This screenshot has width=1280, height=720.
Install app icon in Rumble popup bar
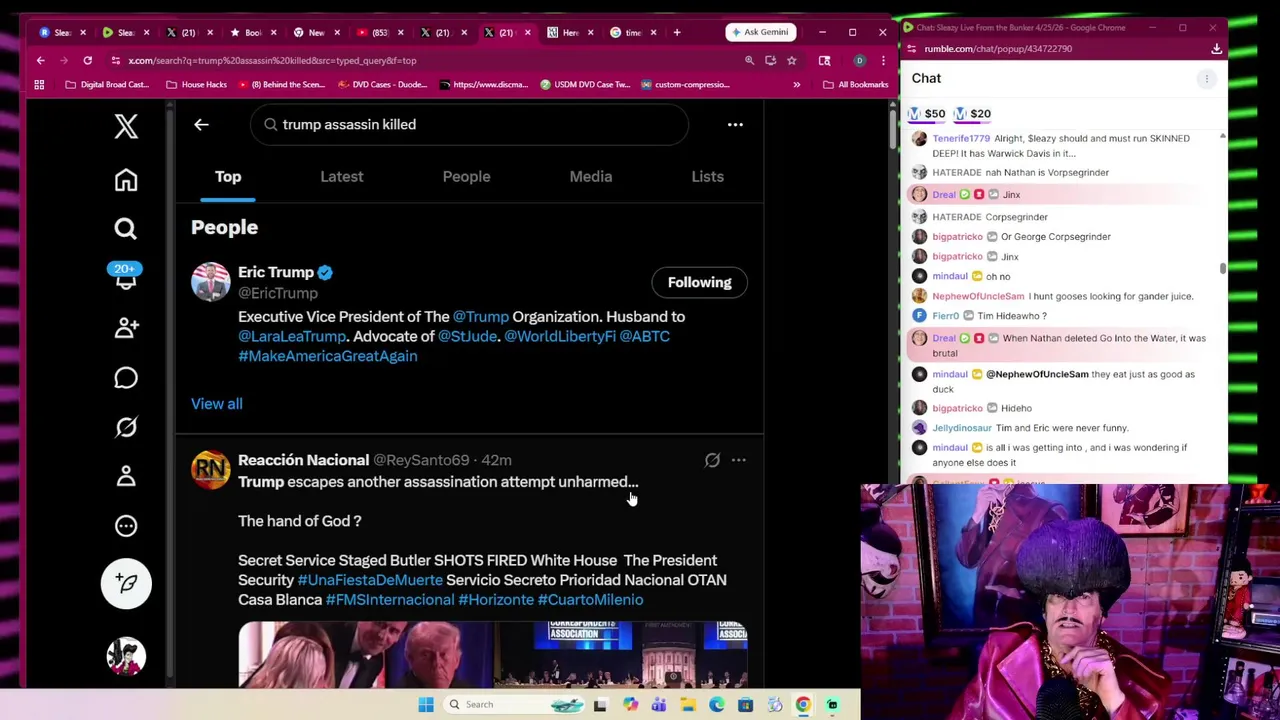click(1216, 48)
